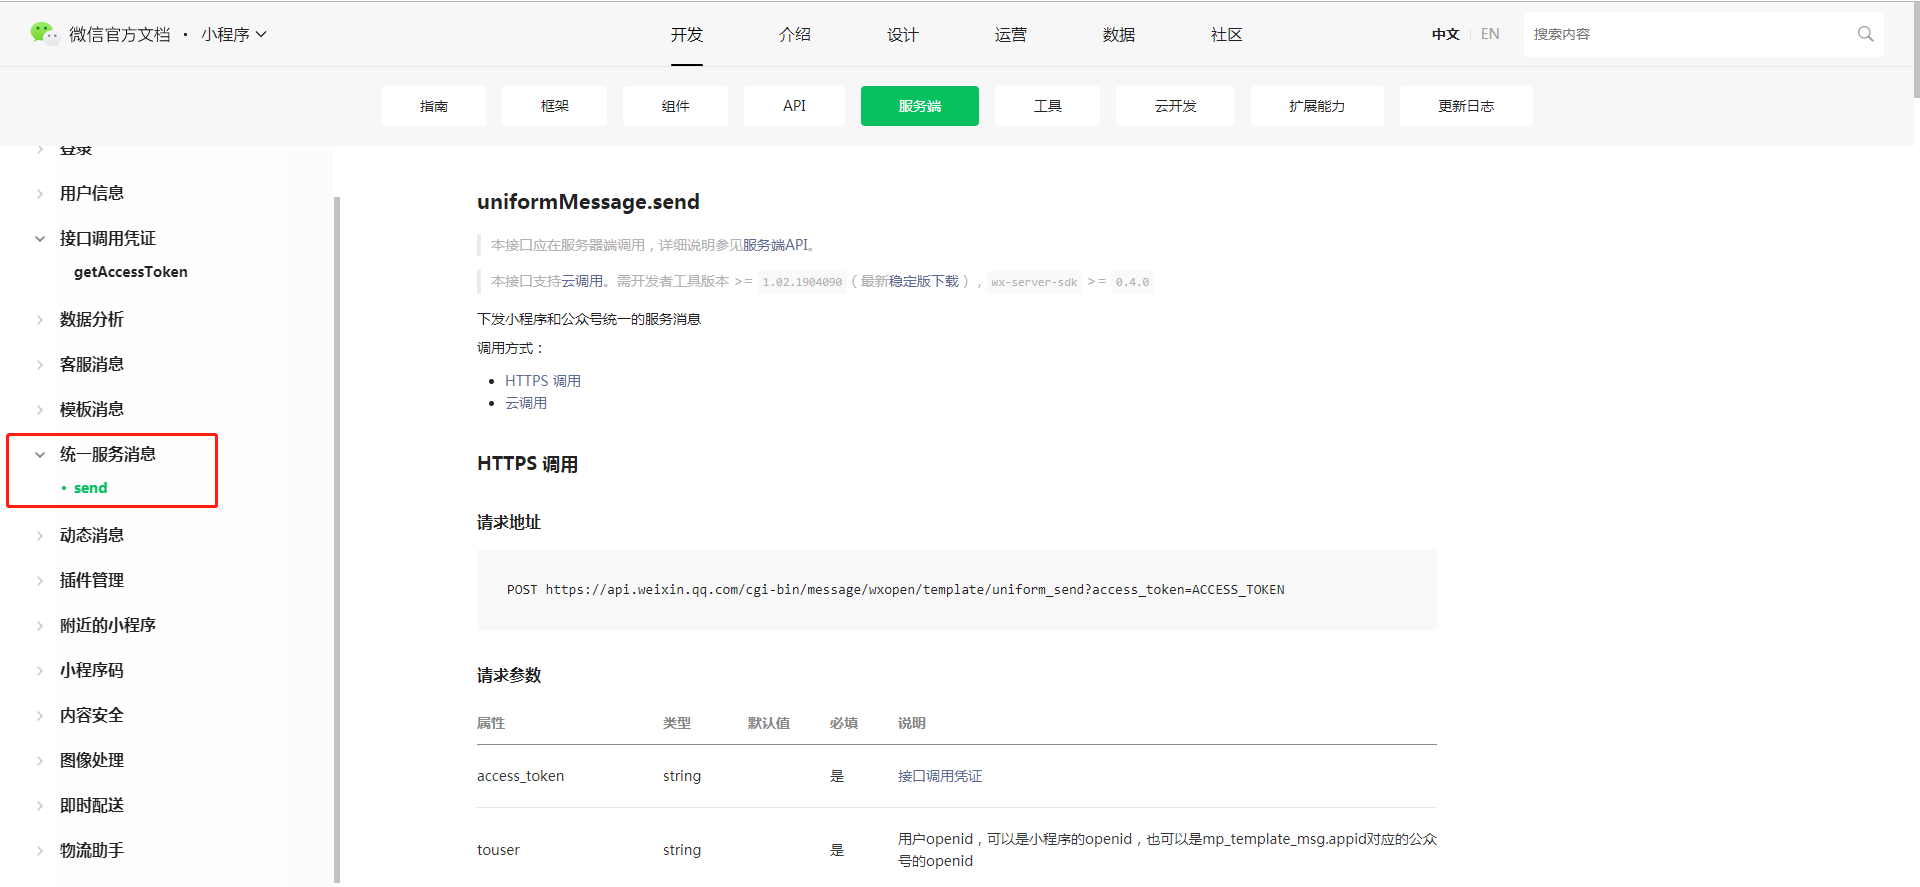1920x887 pixels.
Task: Select the API tab
Action: 794,106
